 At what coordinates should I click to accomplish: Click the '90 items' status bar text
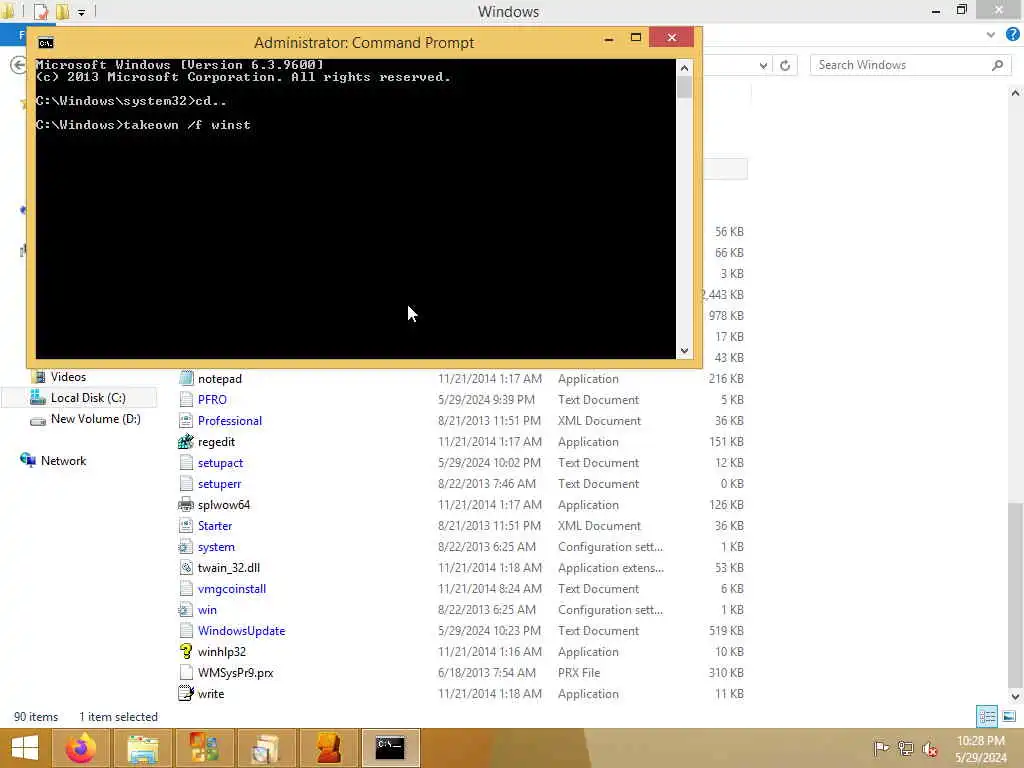click(36, 717)
